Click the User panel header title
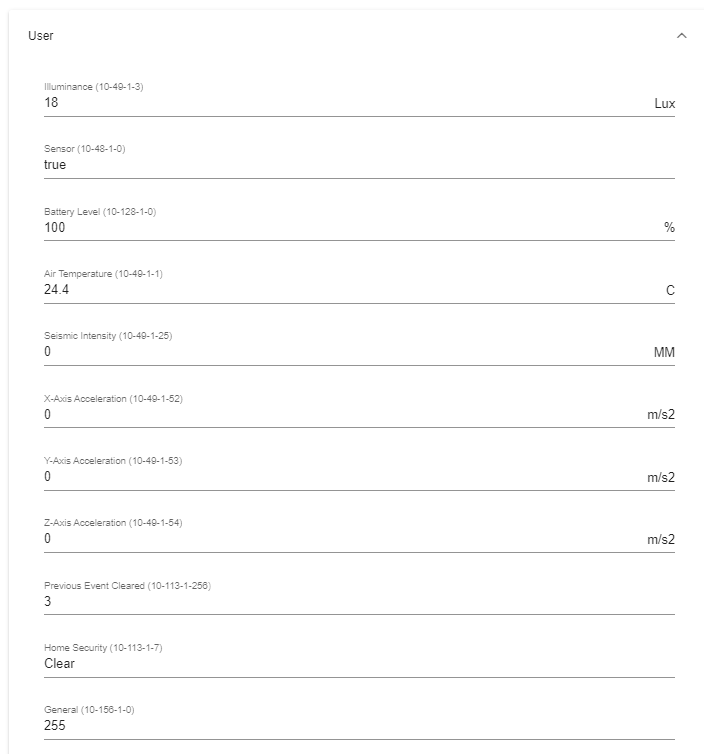The image size is (704, 754). 41,36
